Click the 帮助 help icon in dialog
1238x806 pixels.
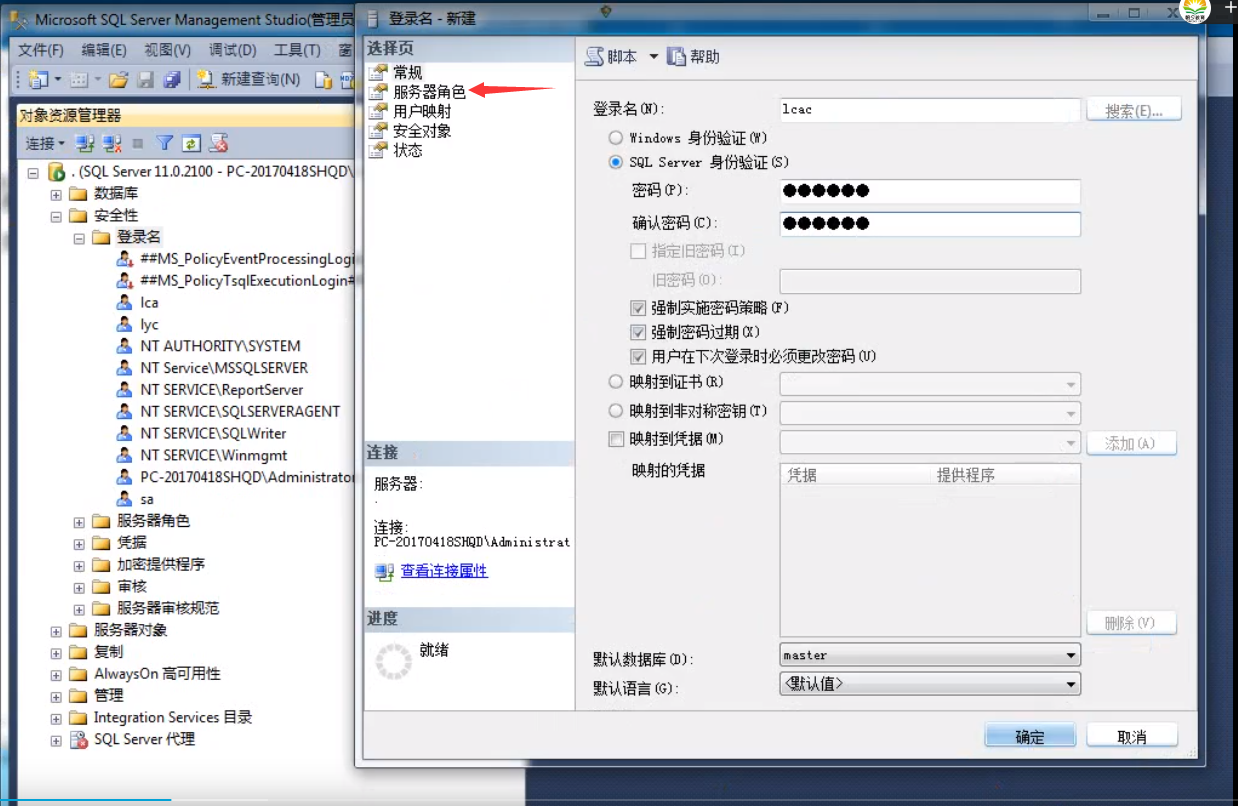click(x=676, y=57)
